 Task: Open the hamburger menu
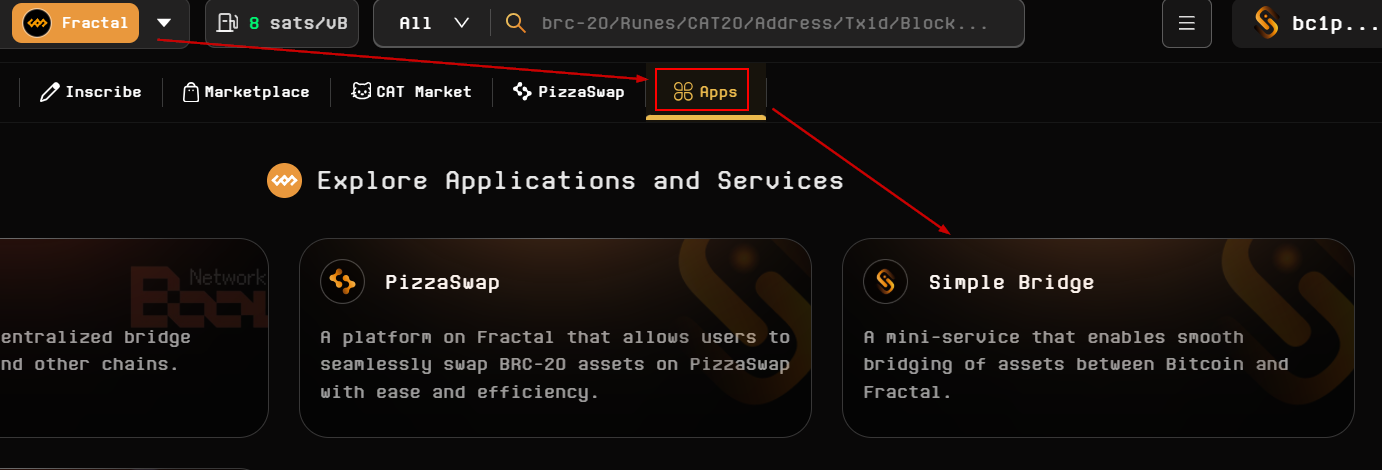1187,23
